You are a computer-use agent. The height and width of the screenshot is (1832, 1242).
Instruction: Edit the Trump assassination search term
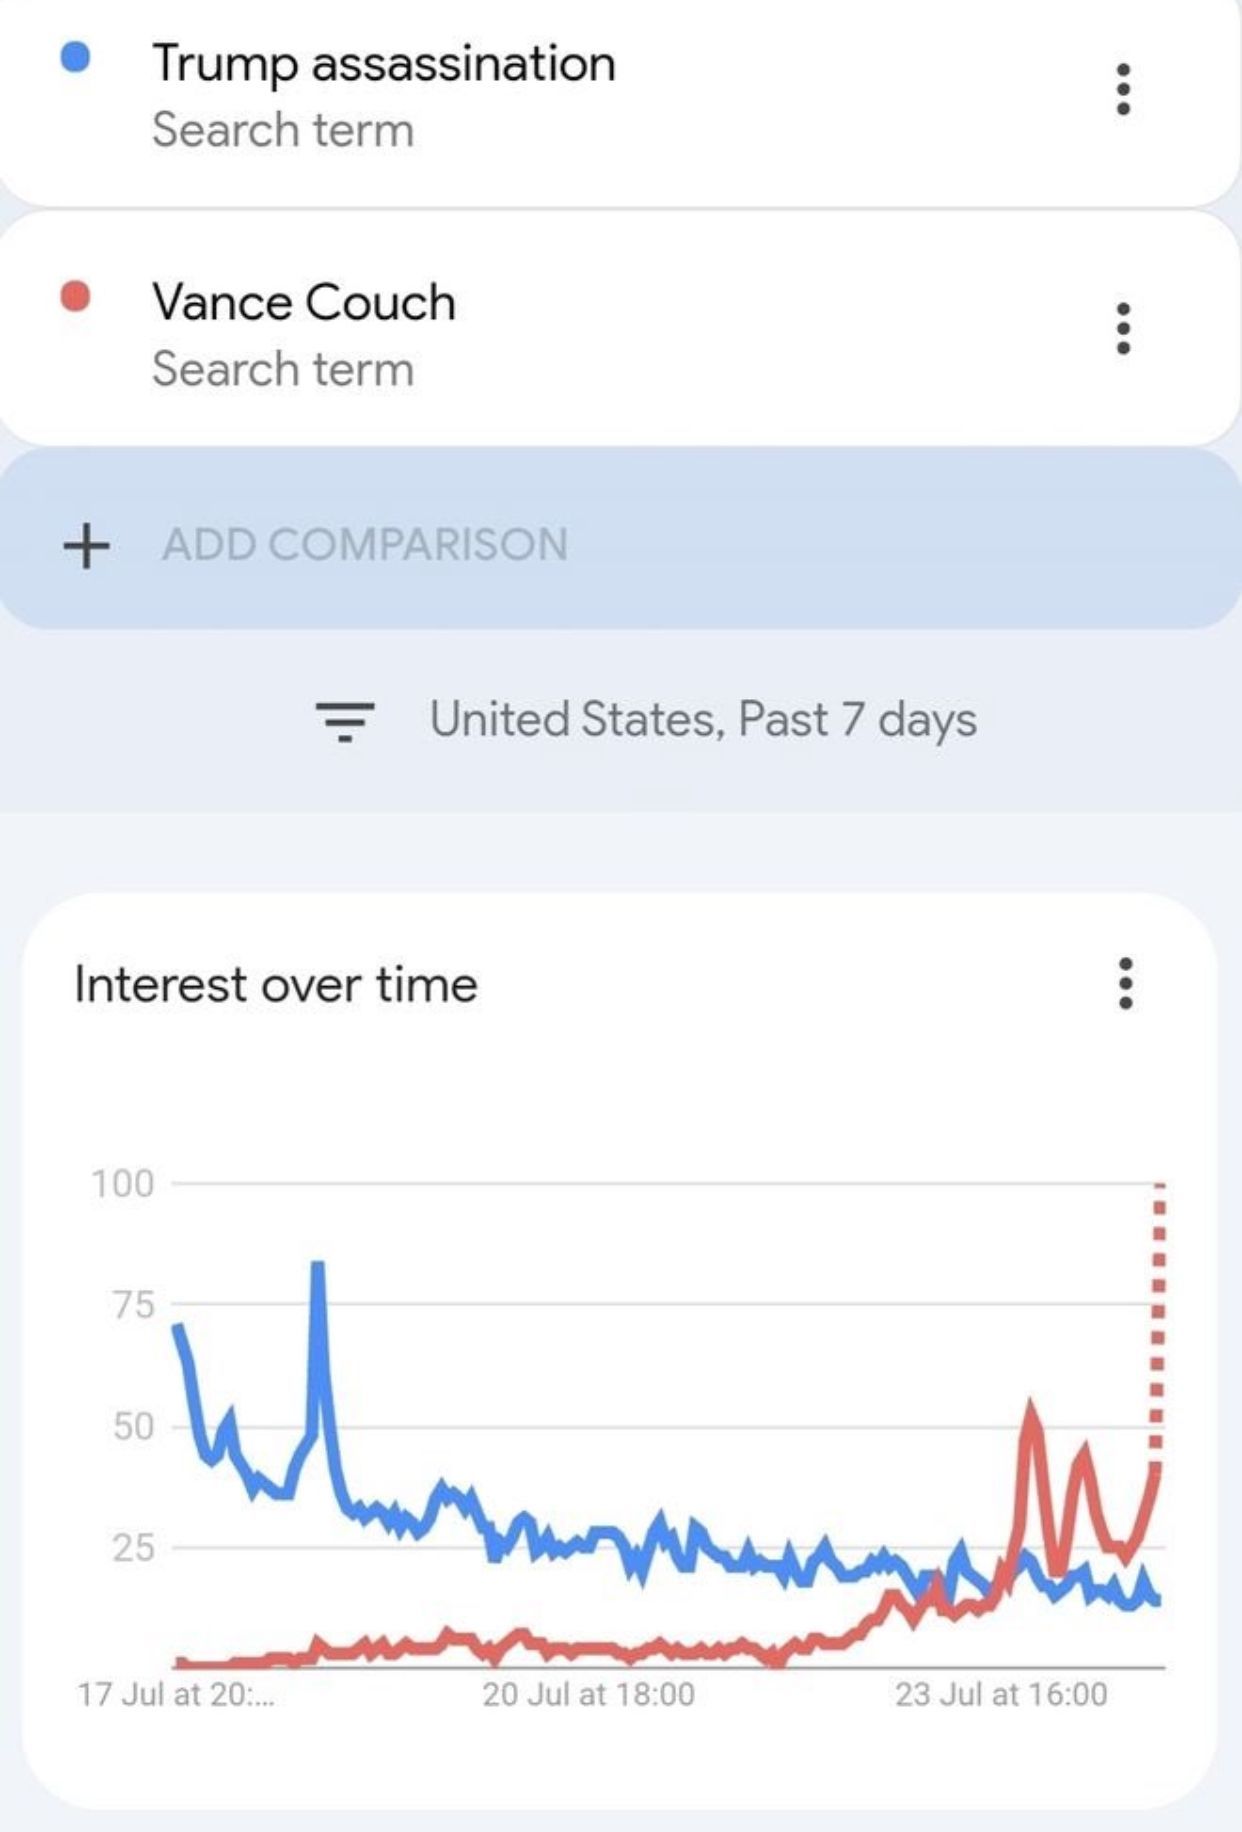tap(384, 64)
